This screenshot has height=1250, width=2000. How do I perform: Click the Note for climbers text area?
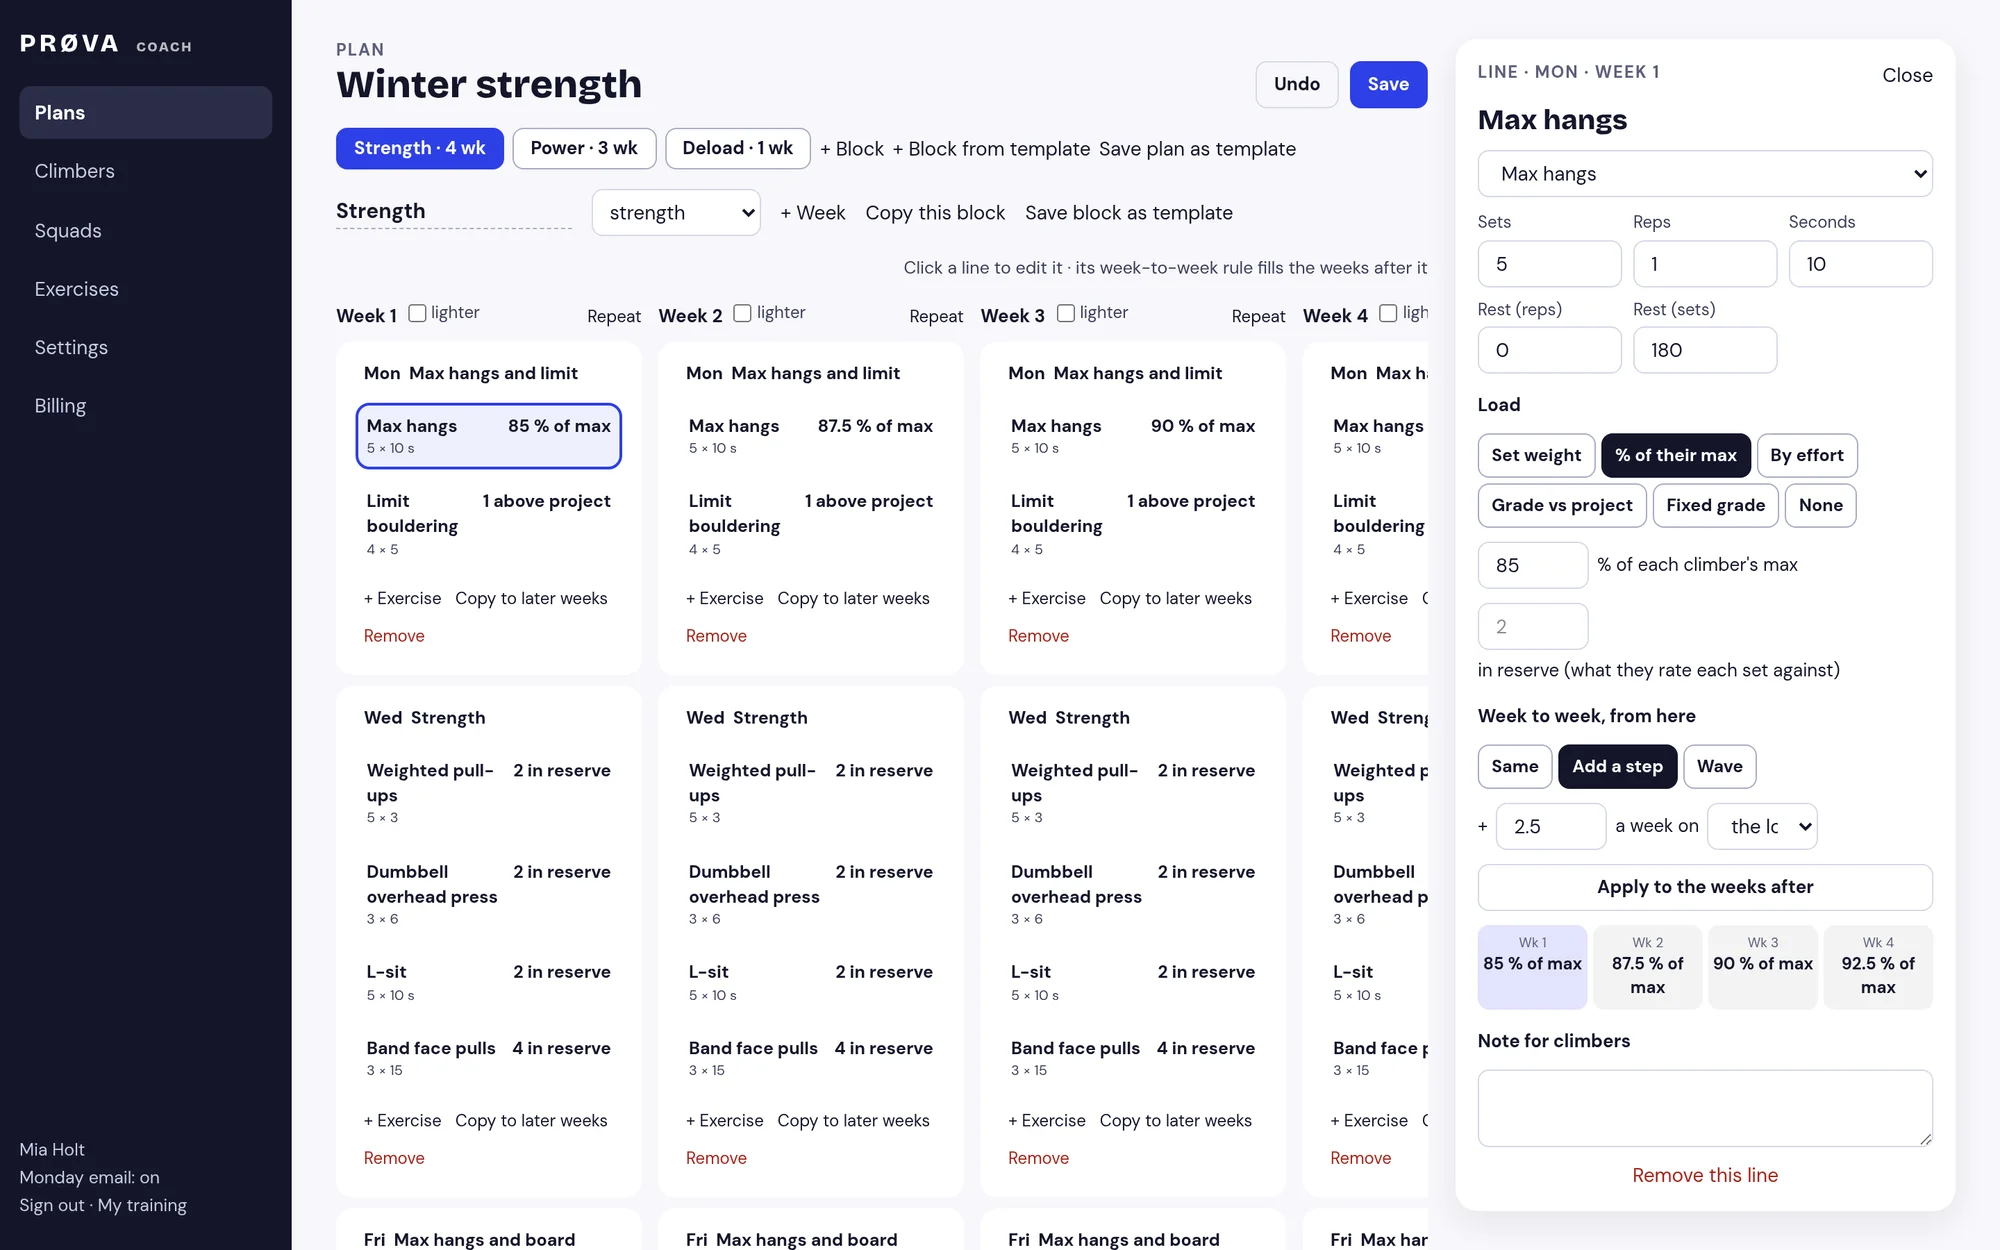pos(1704,1108)
